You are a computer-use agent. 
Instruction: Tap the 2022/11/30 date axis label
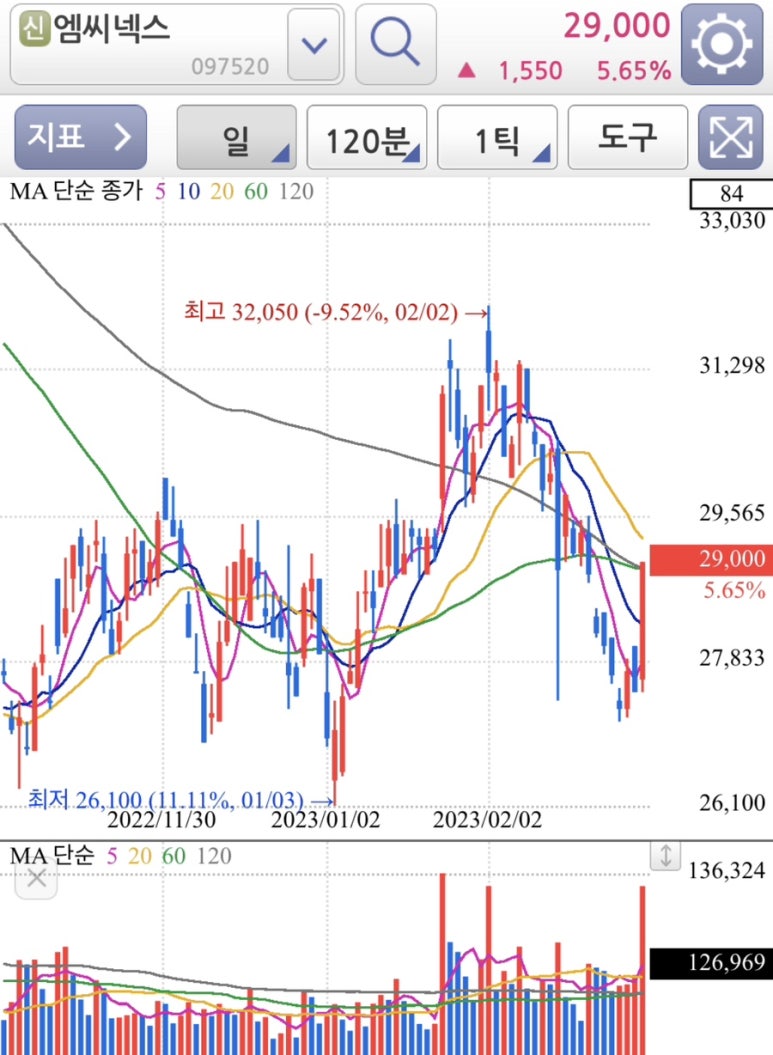pos(161,820)
